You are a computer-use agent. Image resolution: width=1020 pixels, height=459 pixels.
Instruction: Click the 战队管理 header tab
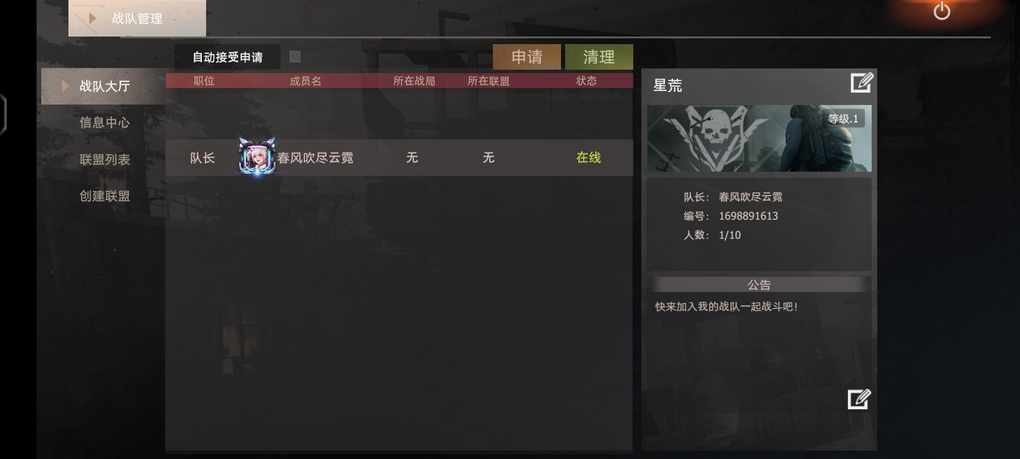137,18
